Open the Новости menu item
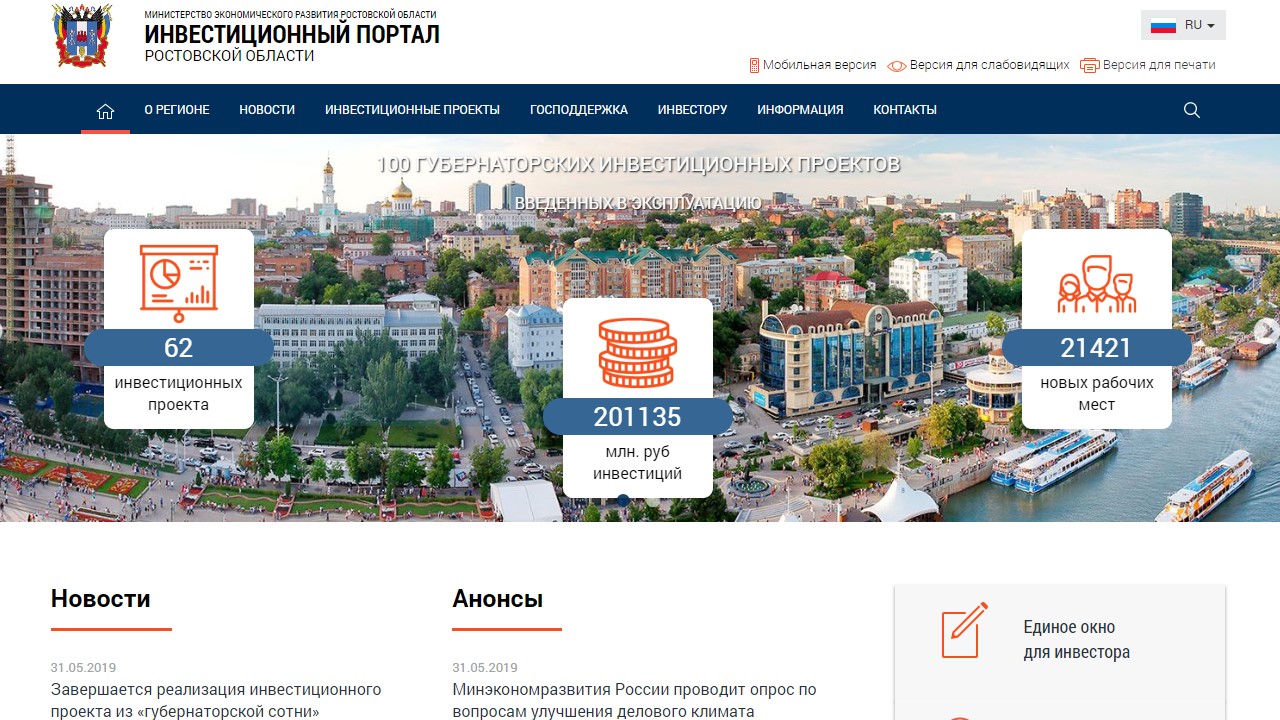Viewport: 1280px width, 720px height. click(x=267, y=110)
